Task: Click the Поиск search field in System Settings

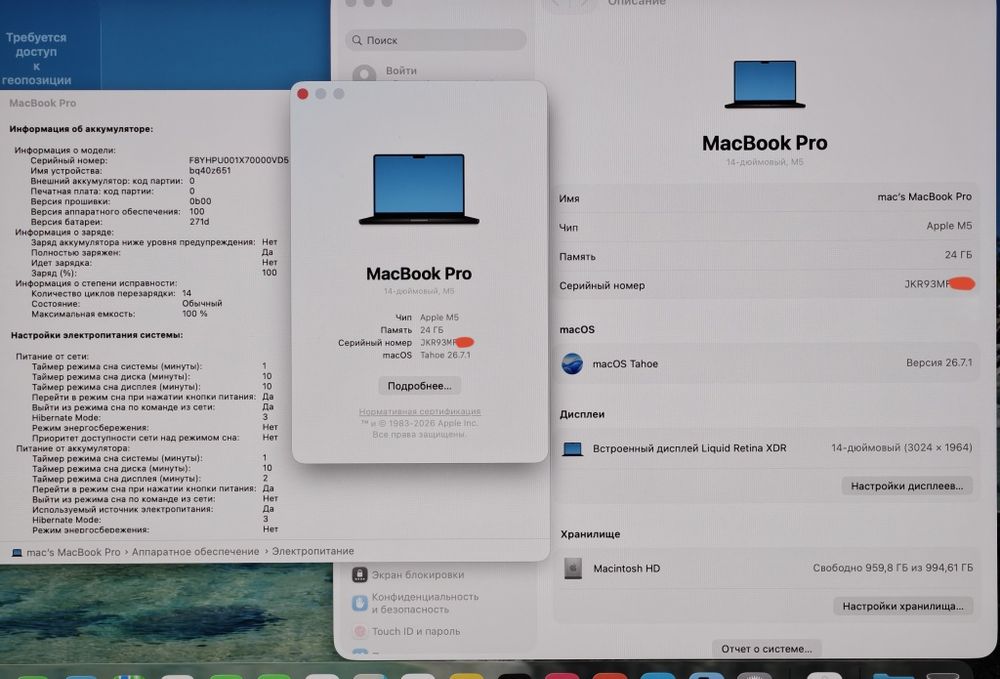Action: 436,40
